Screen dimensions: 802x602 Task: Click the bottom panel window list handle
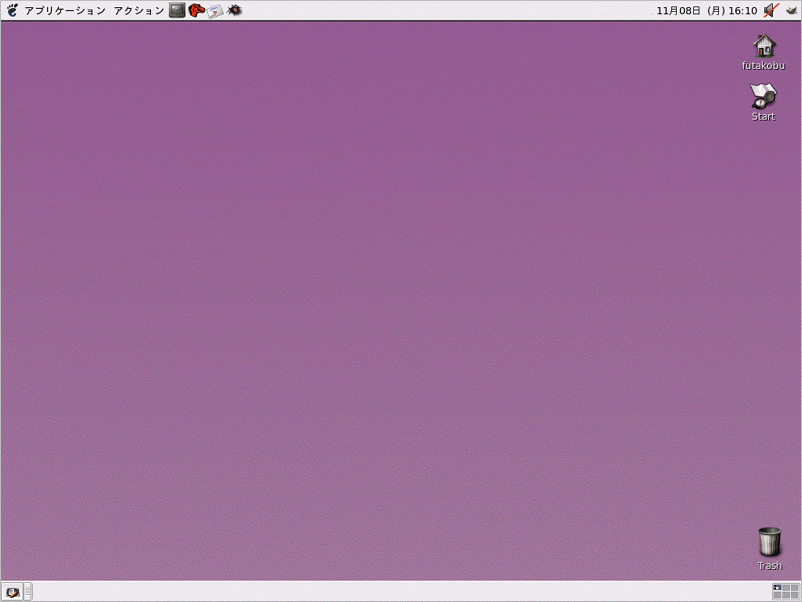point(28,592)
